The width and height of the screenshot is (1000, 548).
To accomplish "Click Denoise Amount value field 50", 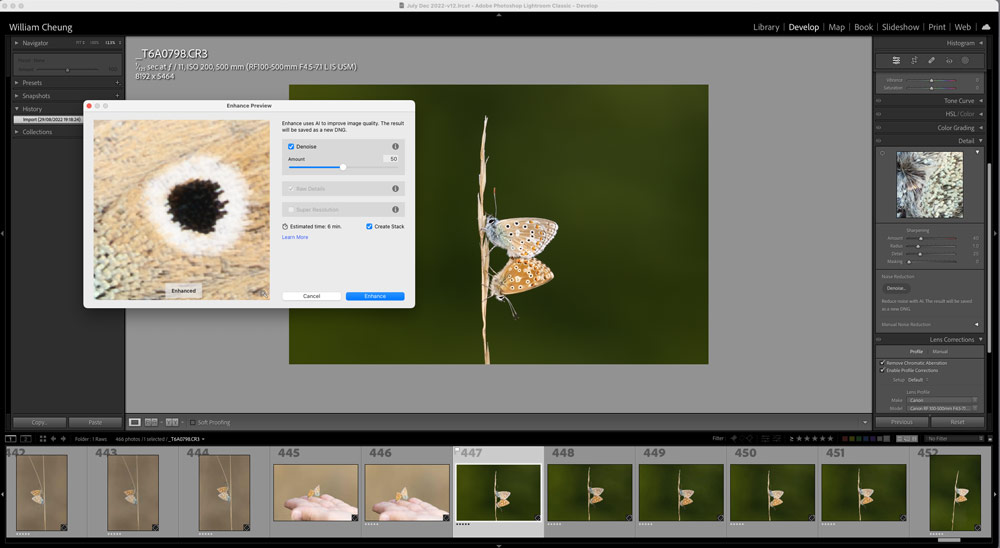I will (392, 159).
